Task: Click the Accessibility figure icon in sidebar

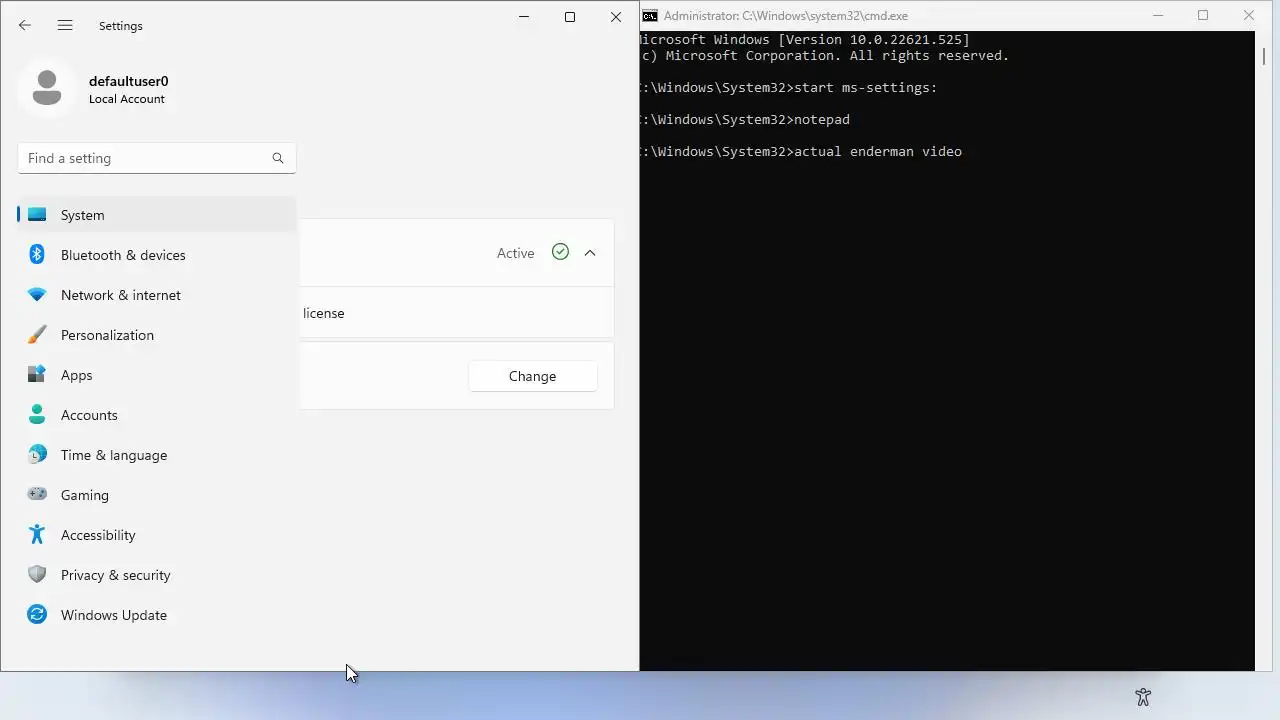Action: click(37, 535)
